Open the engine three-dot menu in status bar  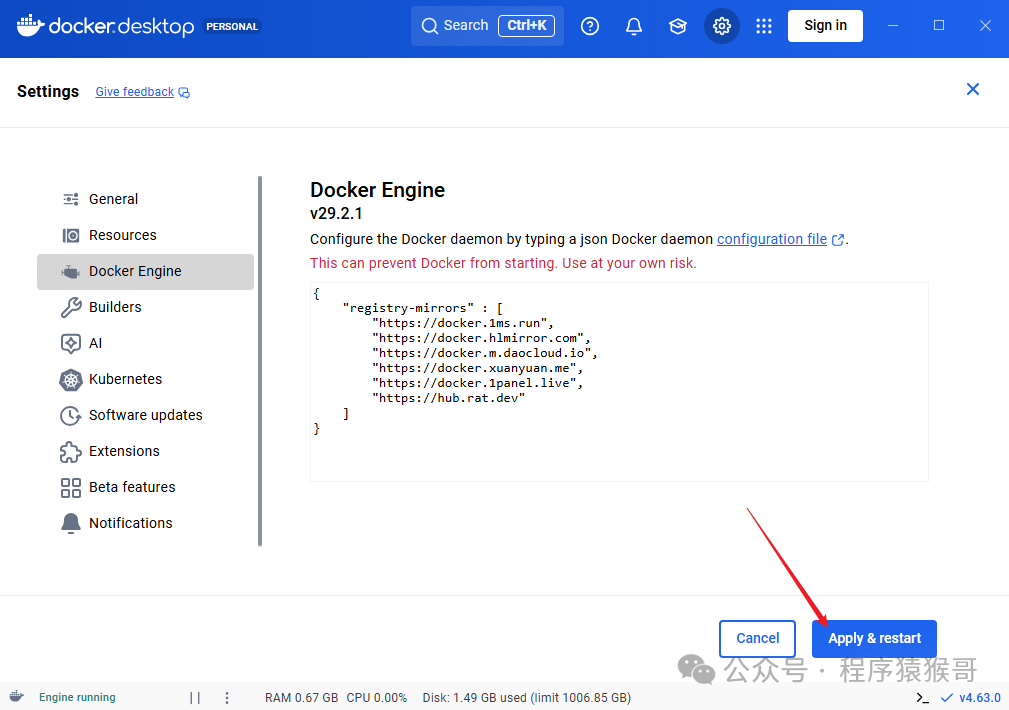(x=227, y=697)
